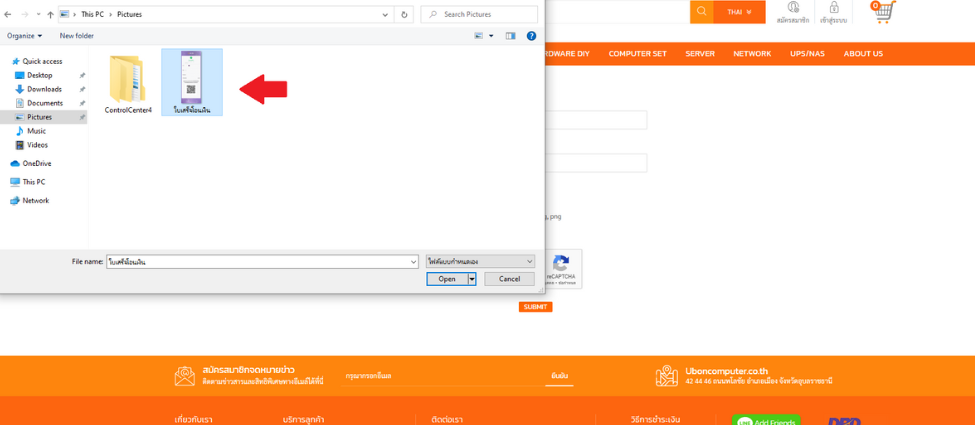Click the shopping cart icon
The height and width of the screenshot is (425, 975).
883,12
